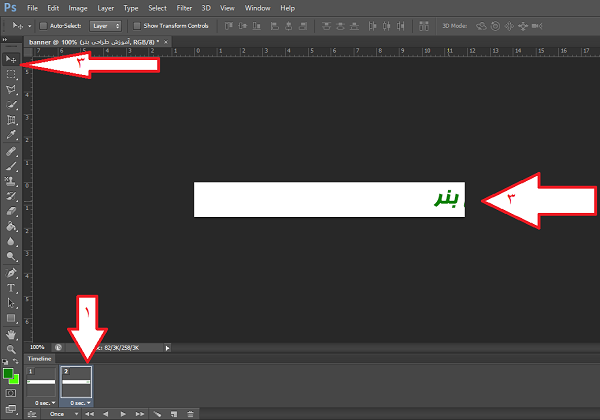Select the Rectangular Marquee tool
The width and height of the screenshot is (600, 420).
tap(11, 74)
